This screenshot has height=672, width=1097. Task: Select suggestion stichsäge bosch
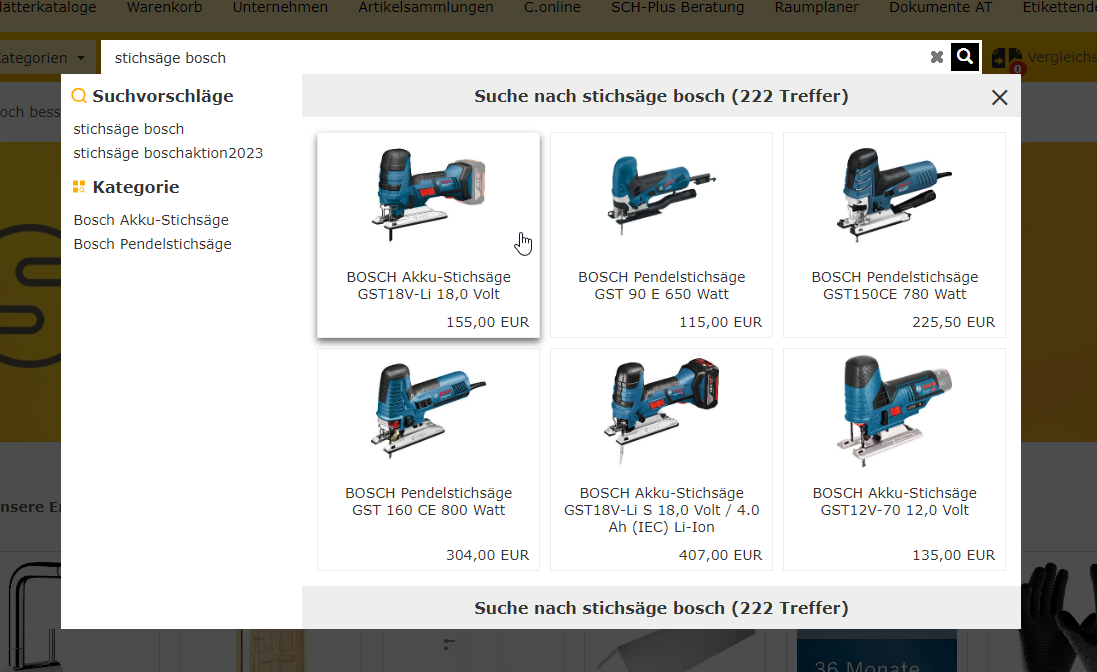click(129, 129)
